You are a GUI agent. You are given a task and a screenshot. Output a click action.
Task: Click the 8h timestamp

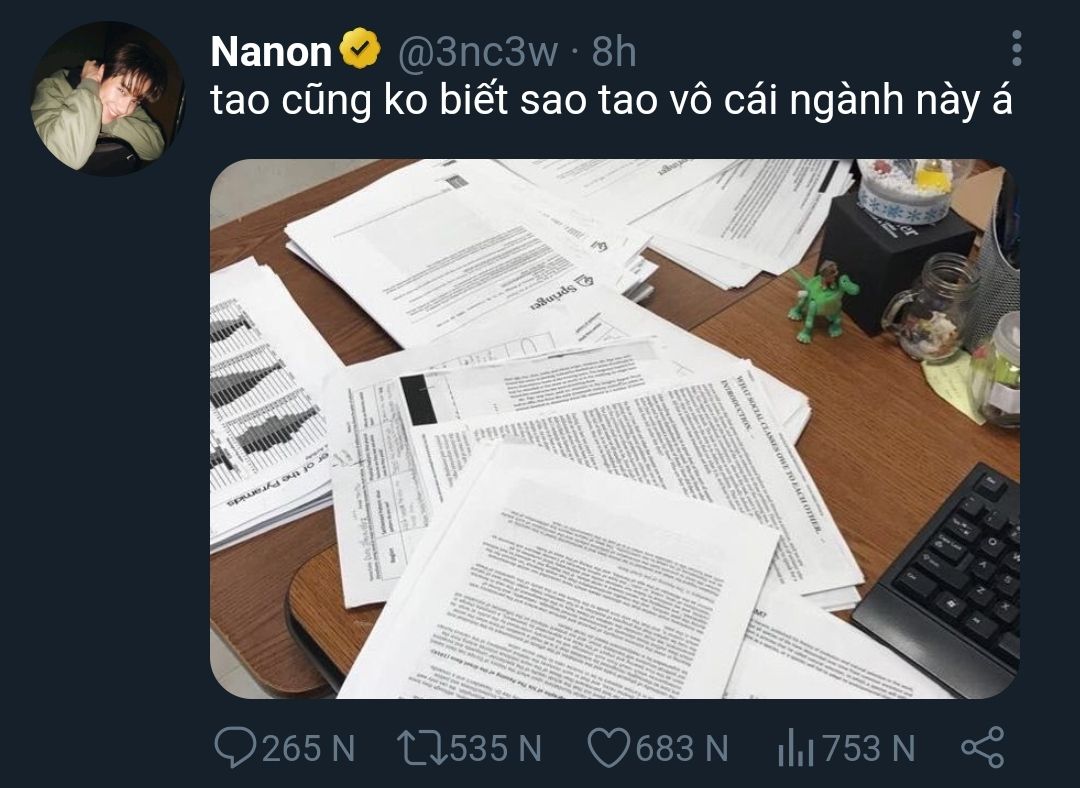[614, 52]
